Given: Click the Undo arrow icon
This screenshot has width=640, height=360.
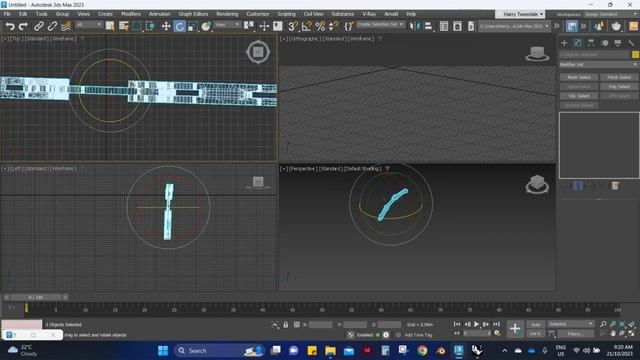Looking at the screenshot, I should coord(9,26).
